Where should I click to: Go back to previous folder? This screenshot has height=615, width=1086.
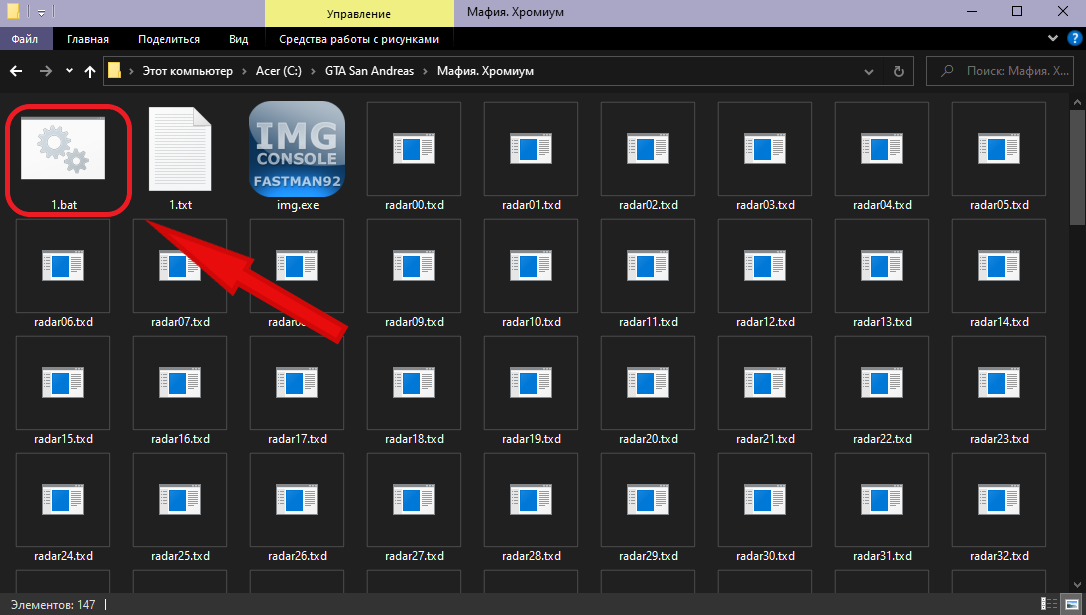[x=16, y=71]
